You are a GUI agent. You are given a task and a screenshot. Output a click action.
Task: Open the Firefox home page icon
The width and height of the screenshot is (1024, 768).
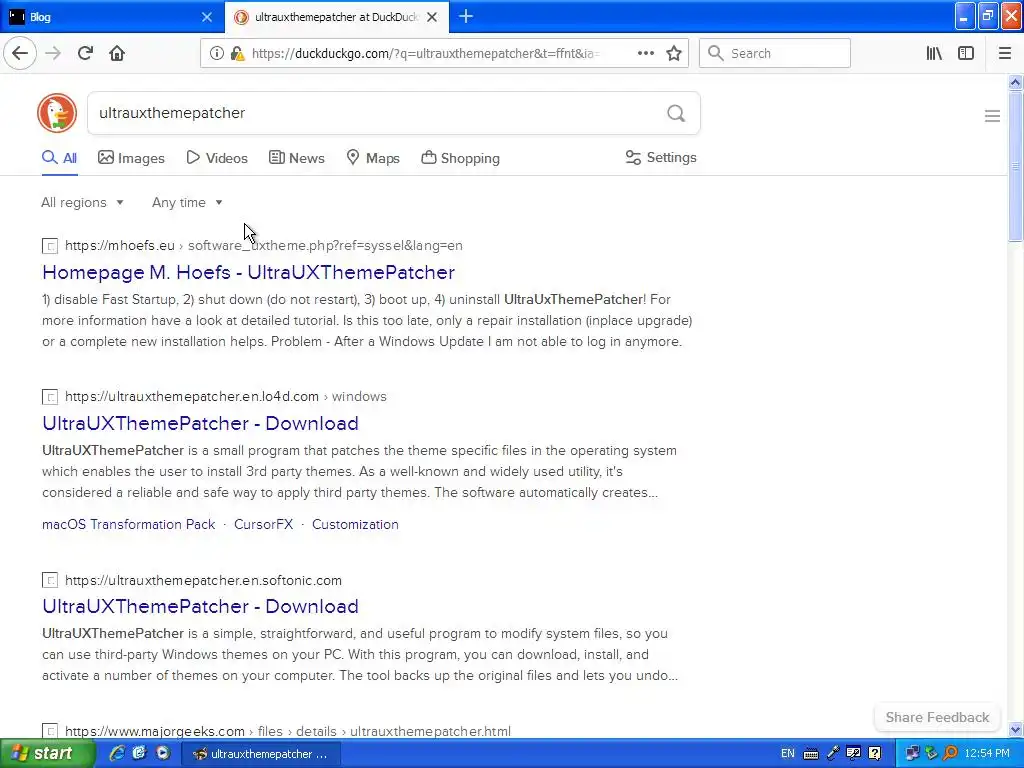[x=117, y=53]
